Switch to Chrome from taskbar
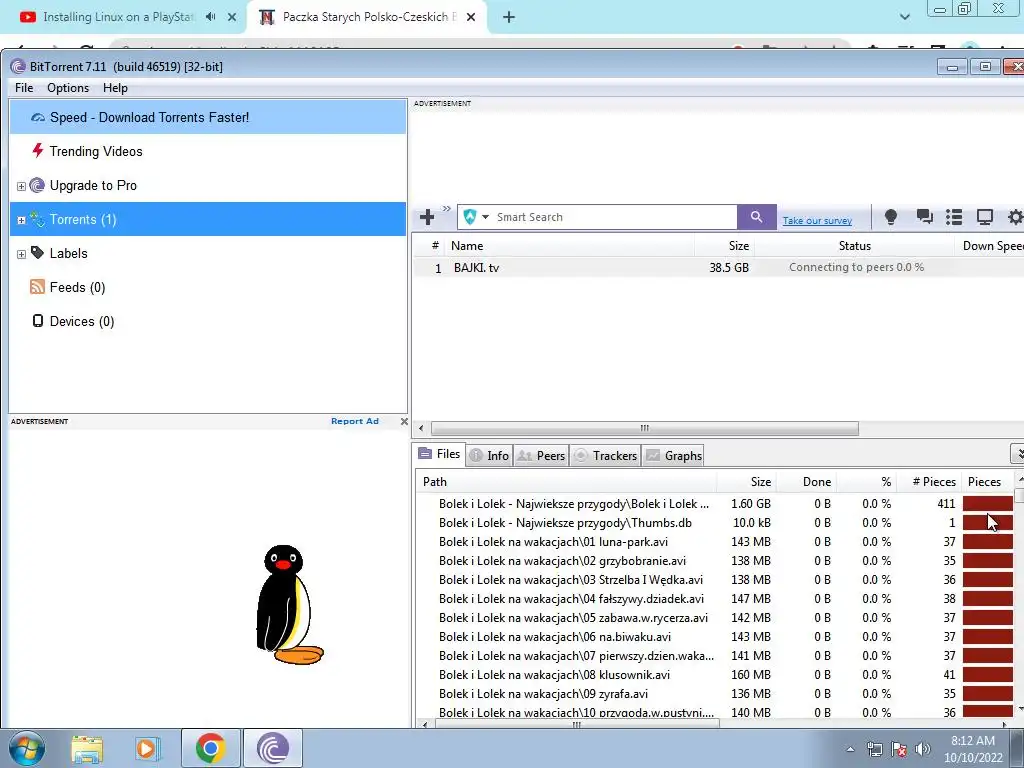The height and width of the screenshot is (768, 1024). (210, 748)
